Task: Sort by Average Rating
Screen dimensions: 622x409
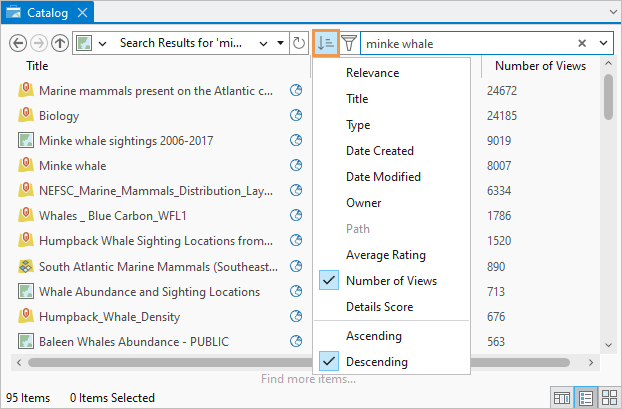Action: (385, 255)
